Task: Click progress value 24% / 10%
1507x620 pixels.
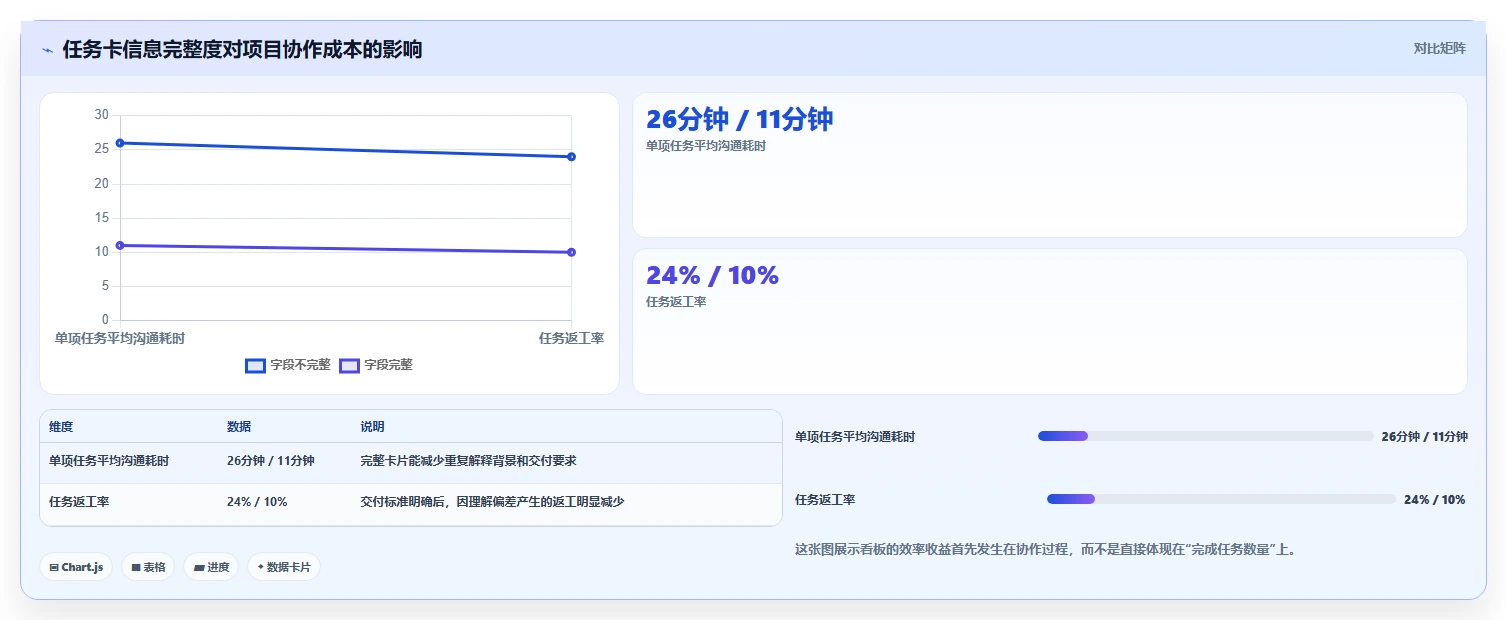Action: [1435, 500]
